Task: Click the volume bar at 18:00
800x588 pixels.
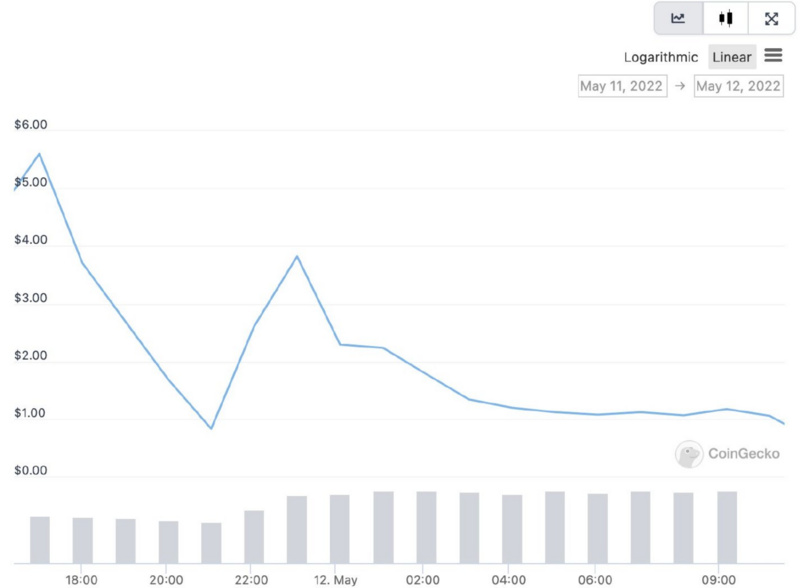Action: (83, 540)
